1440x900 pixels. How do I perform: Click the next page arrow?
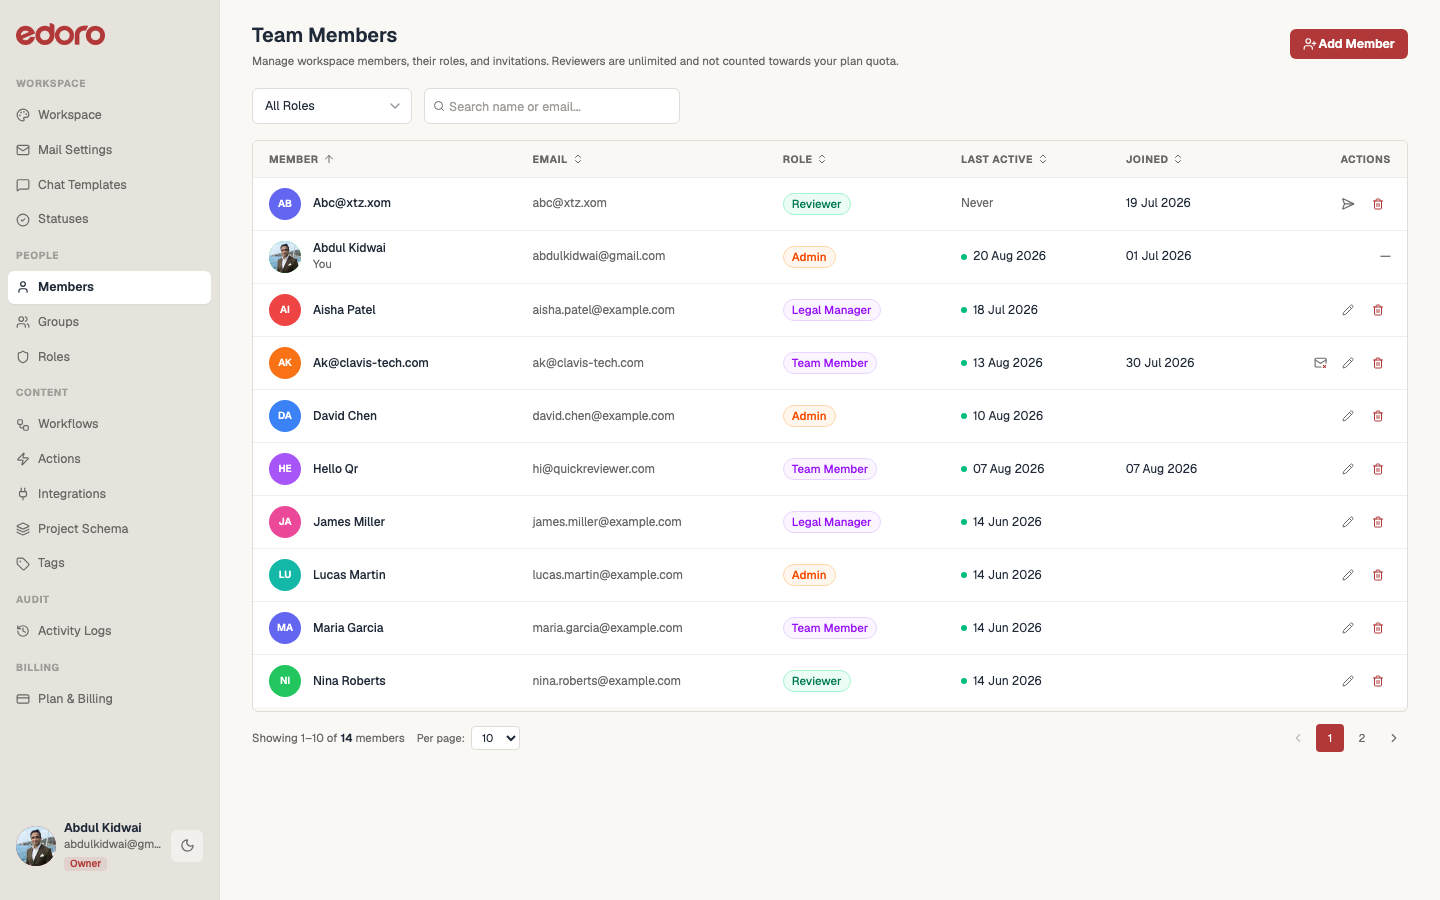tap(1394, 738)
